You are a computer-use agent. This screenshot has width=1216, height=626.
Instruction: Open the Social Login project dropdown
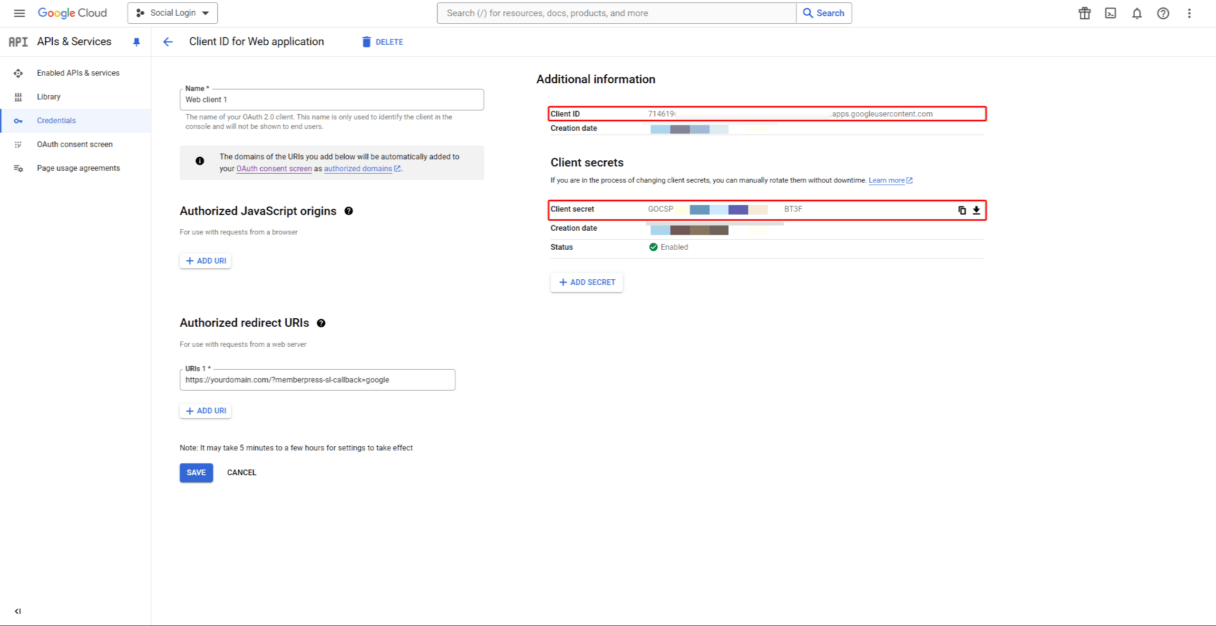(x=171, y=13)
